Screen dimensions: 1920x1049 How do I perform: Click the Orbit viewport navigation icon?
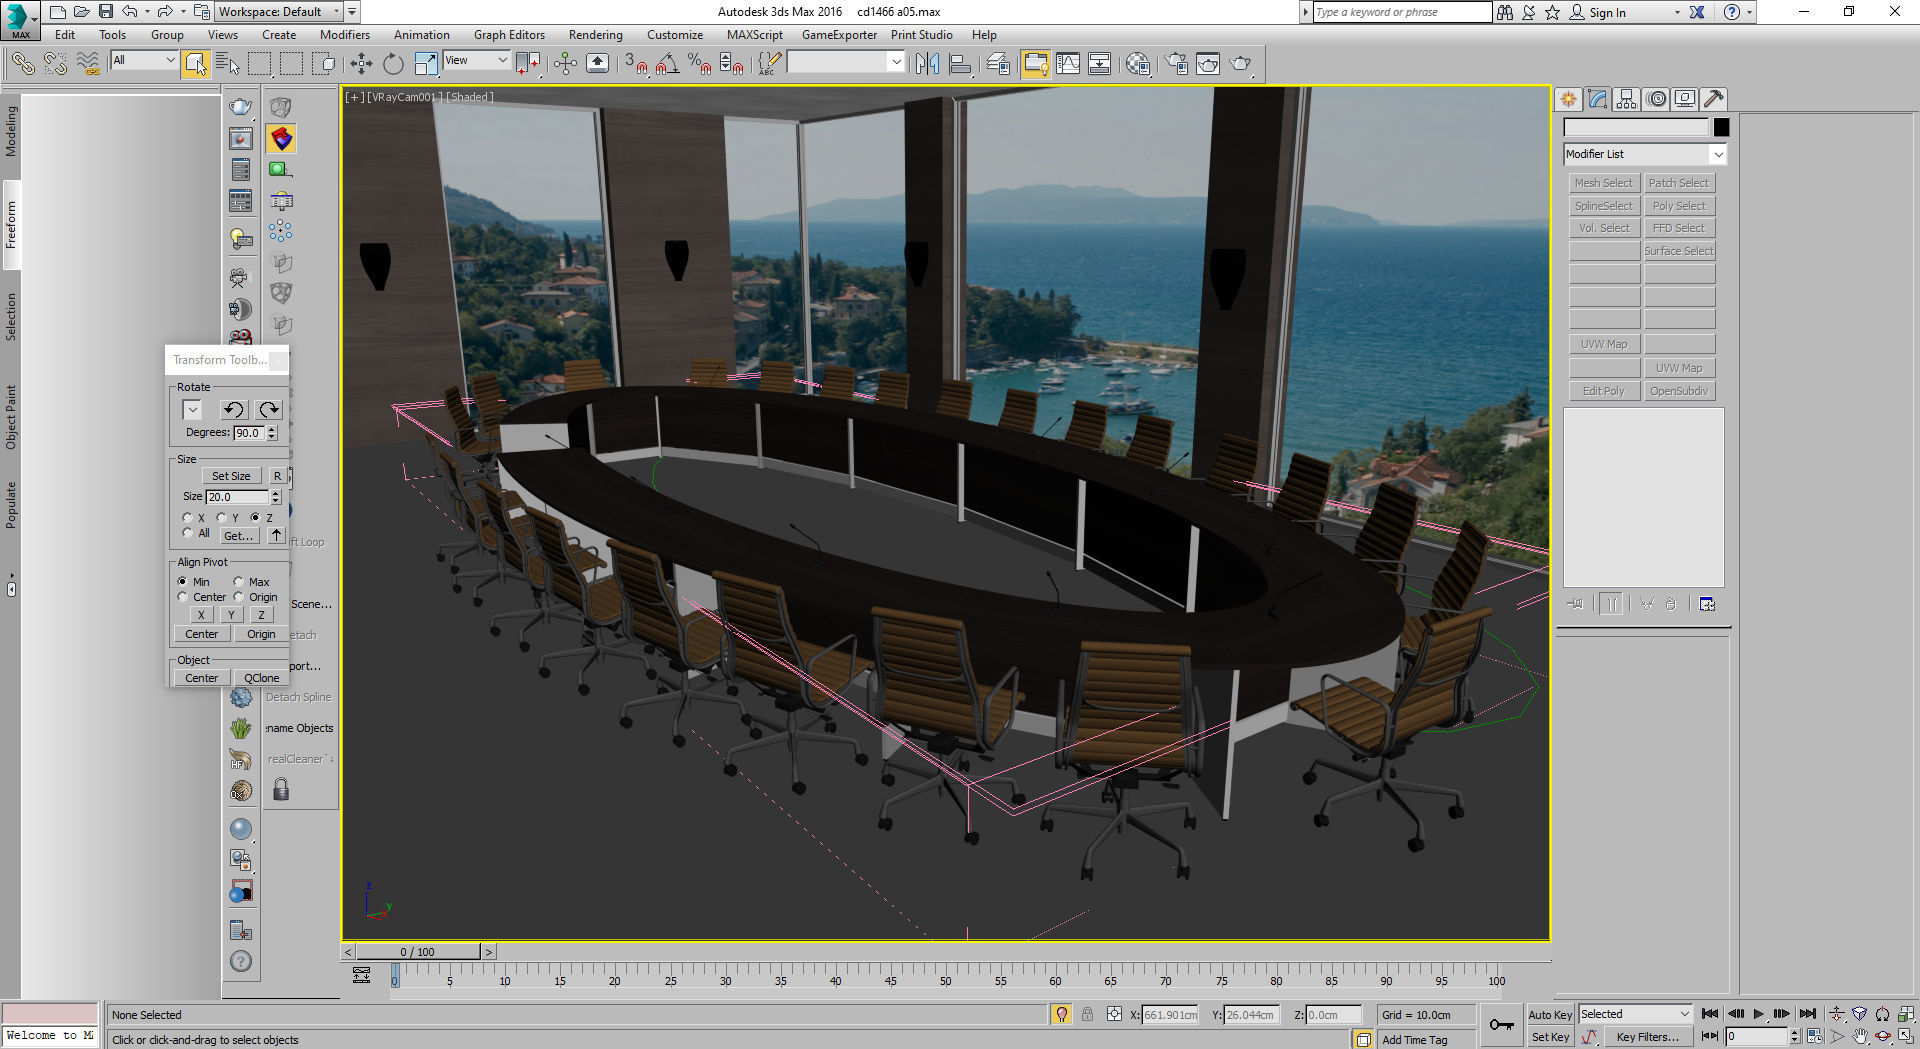point(1883,1037)
